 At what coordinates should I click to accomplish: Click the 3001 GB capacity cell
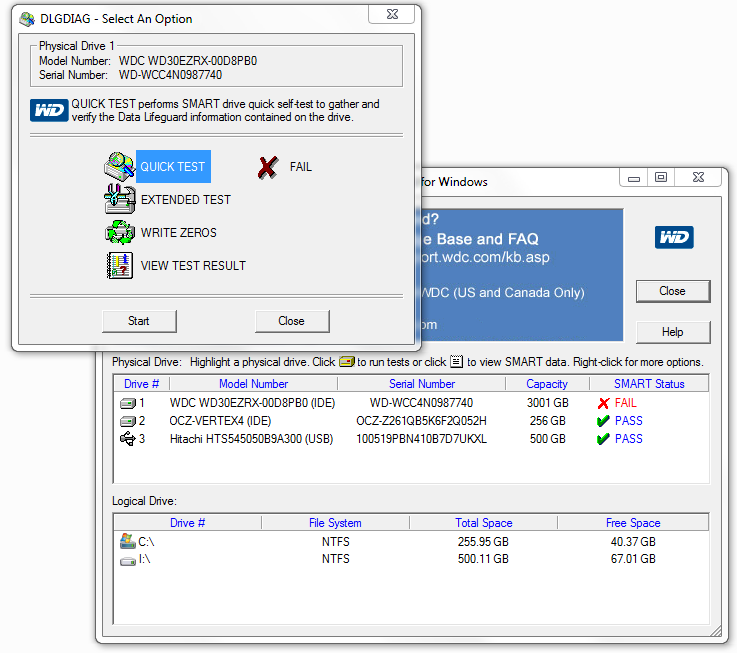548,403
